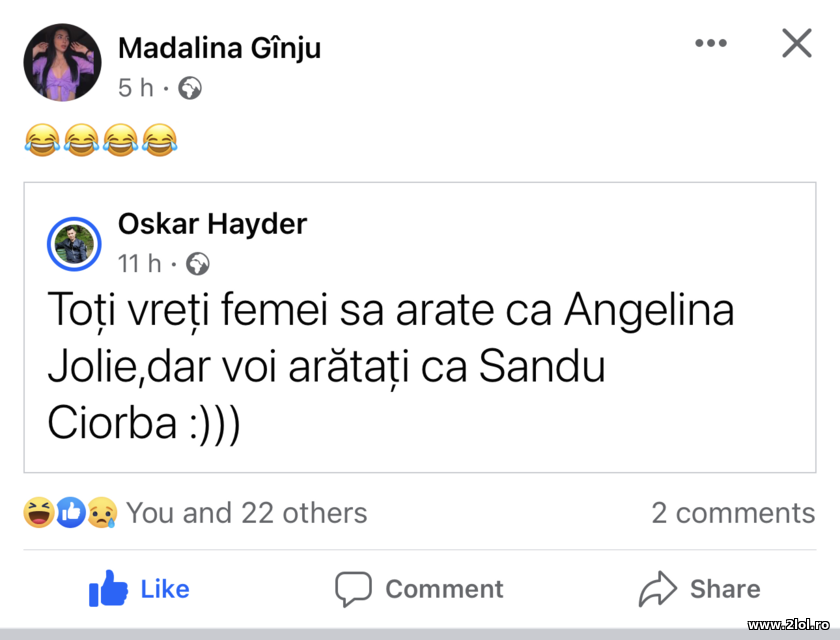This screenshot has height=640, width=840.
Task: Click Madalina Gînju's profile name
Action: click(219, 47)
